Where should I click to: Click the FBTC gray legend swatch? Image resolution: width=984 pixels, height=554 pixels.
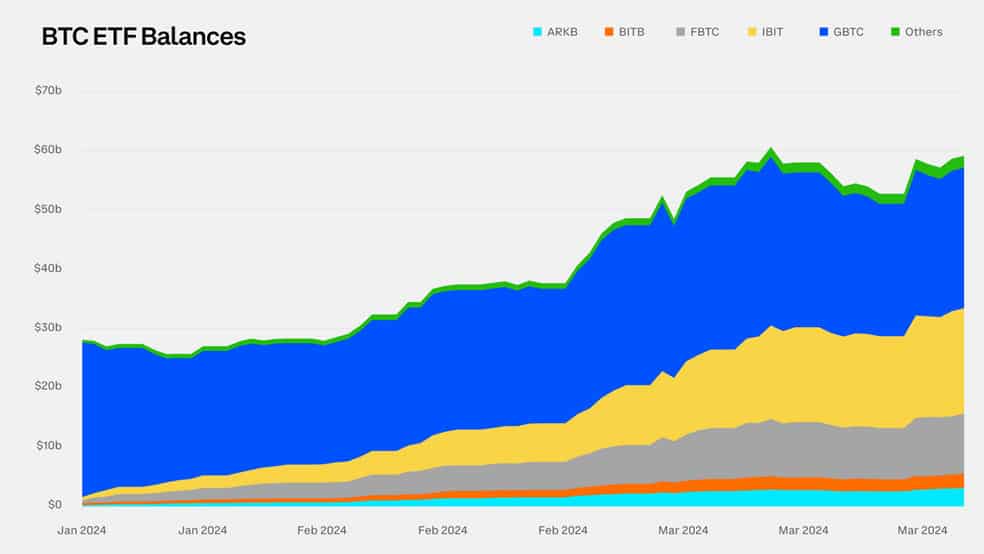tap(680, 32)
